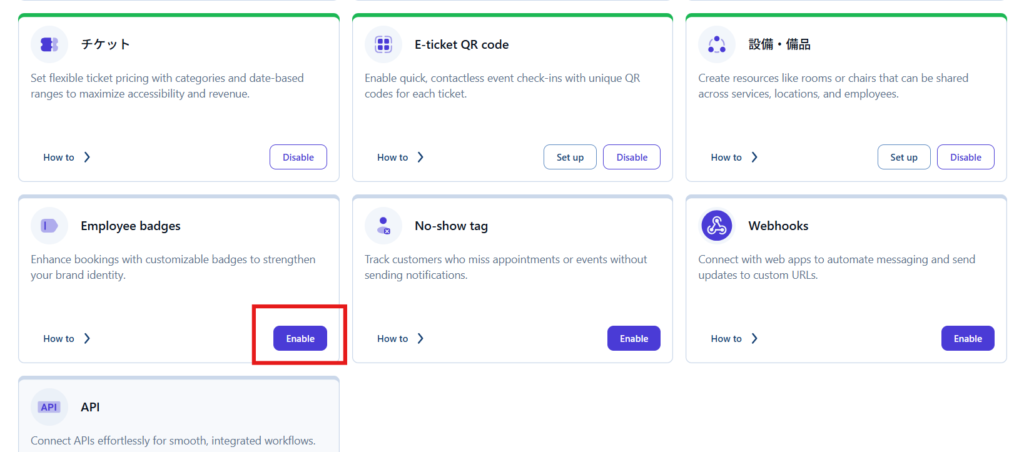The height and width of the screenshot is (452, 1024).
Task: Open How to for Webhooks
Action: 735,339
